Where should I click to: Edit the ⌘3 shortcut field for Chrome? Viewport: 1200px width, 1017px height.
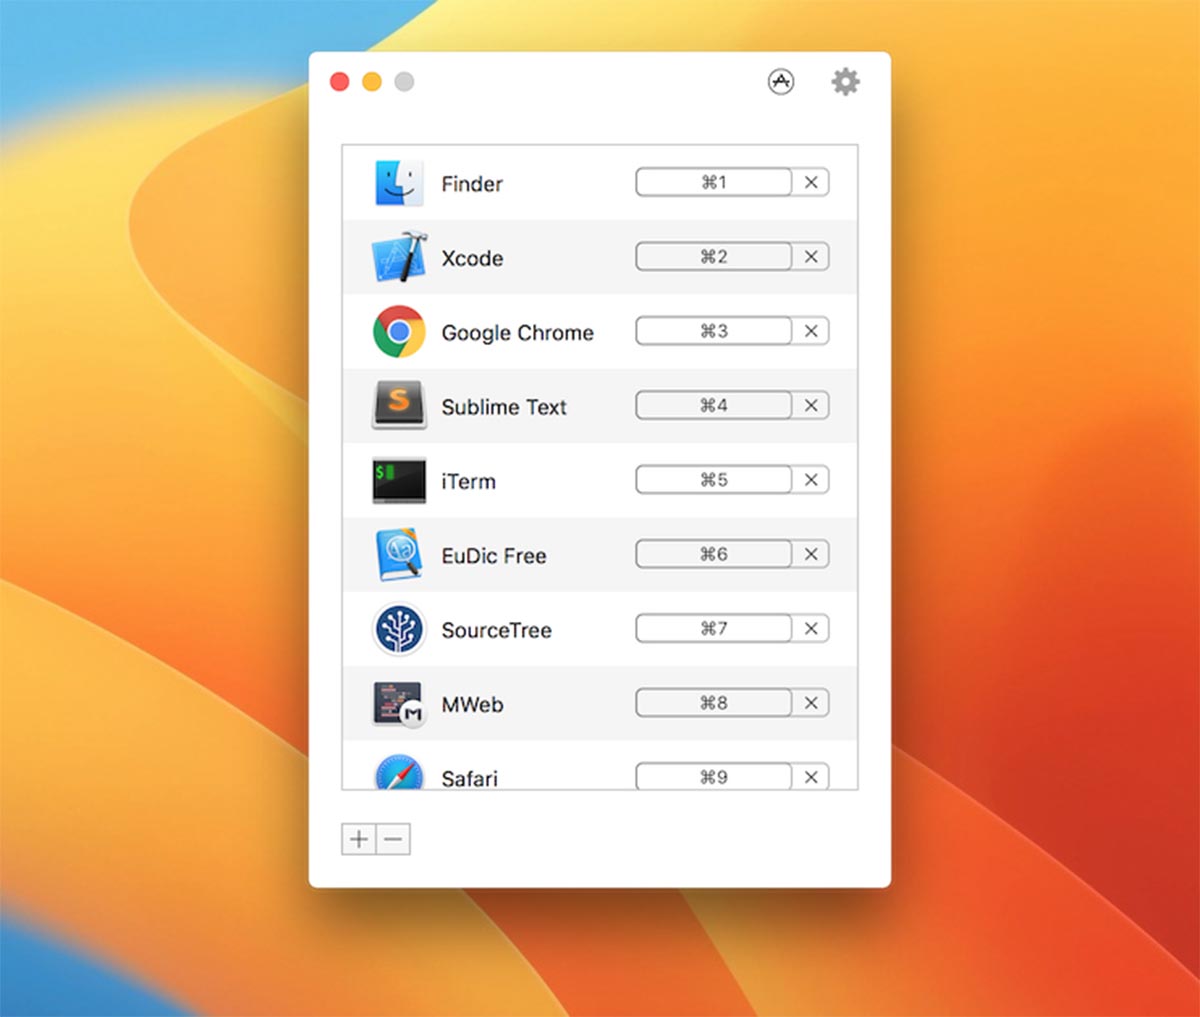coord(714,331)
